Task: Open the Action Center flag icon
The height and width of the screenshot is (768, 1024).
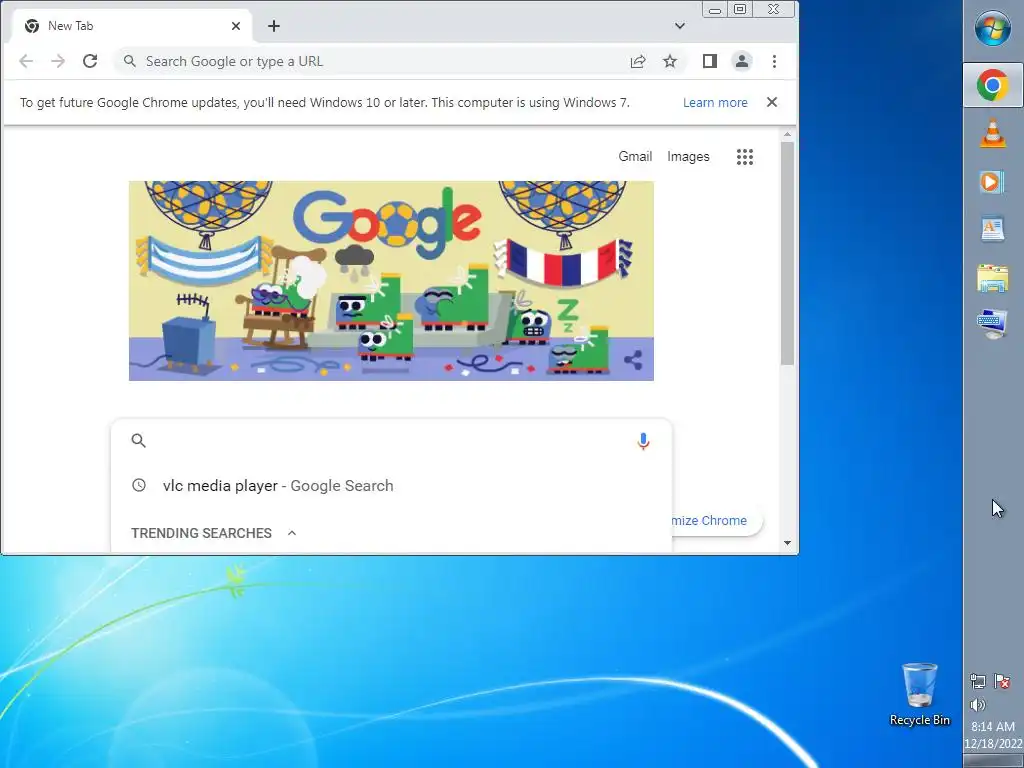Action: click(x=1002, y=681)
